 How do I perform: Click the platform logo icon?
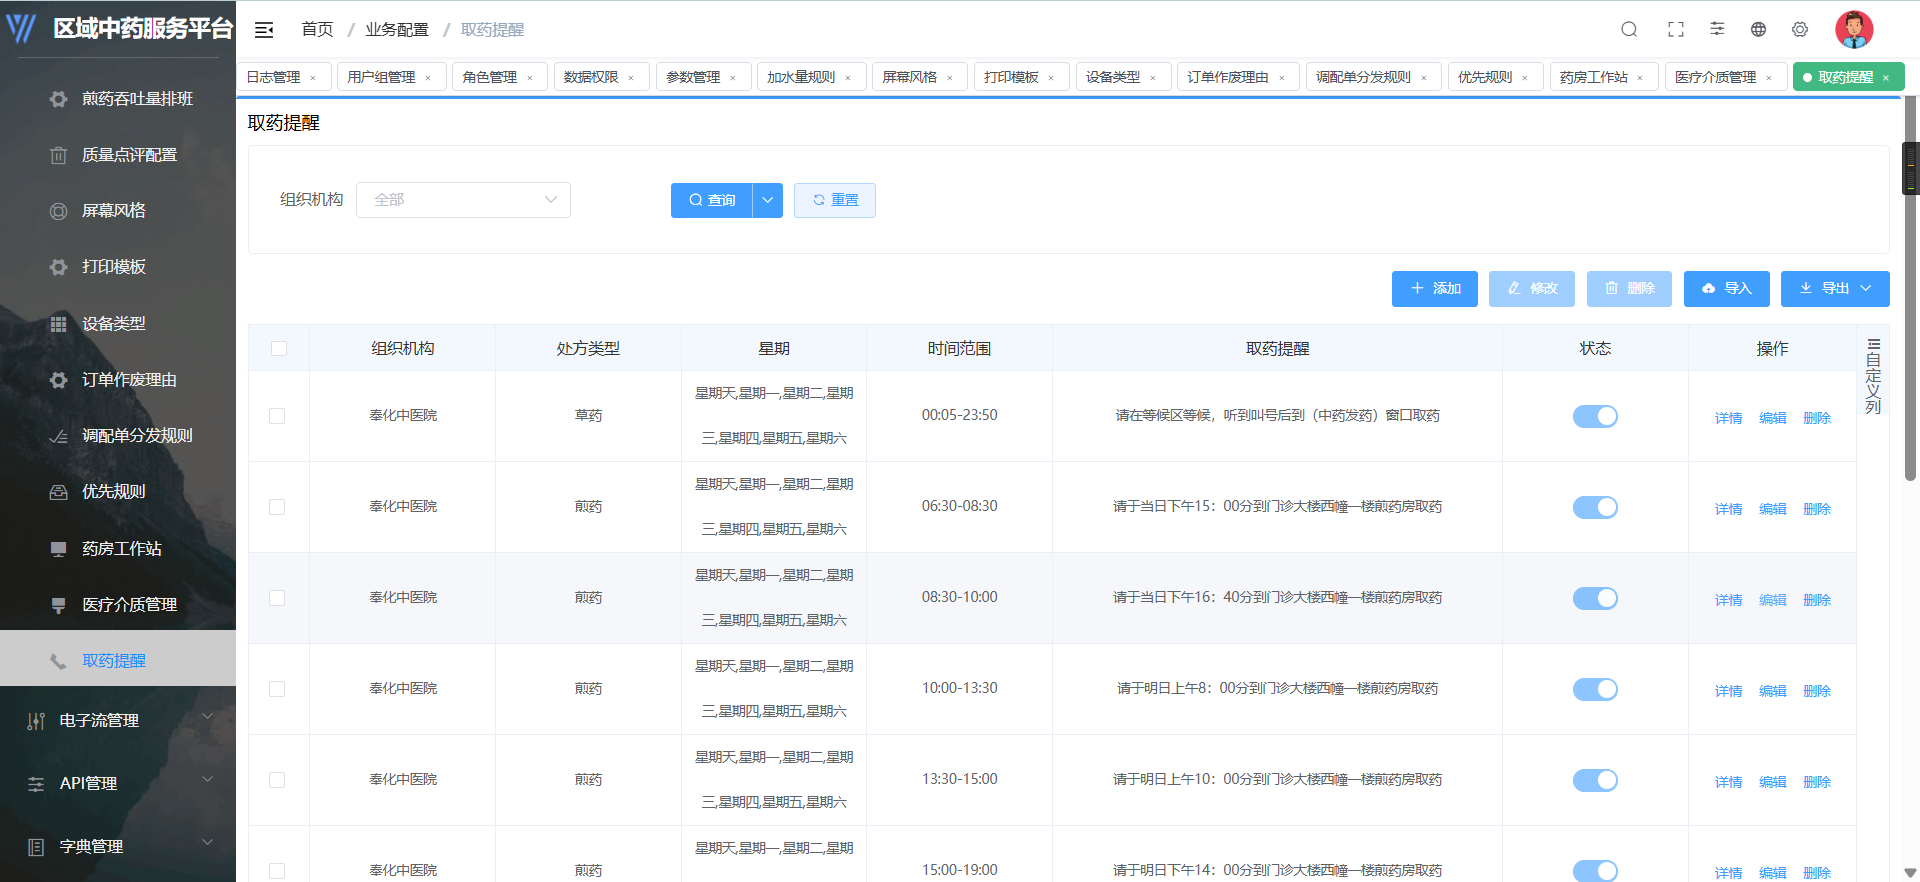click(21, 28)
